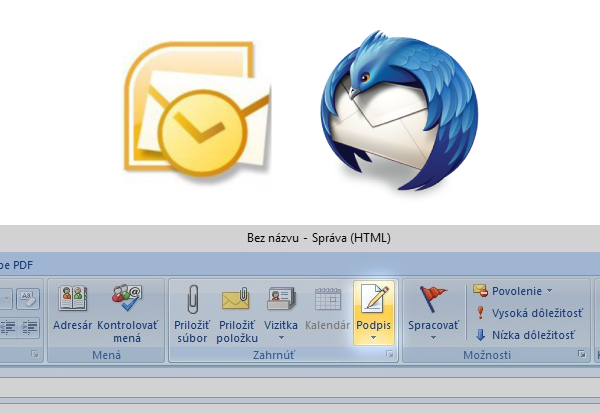
Task: Click the Thunderbird logo image
Action: click(399, 111)
